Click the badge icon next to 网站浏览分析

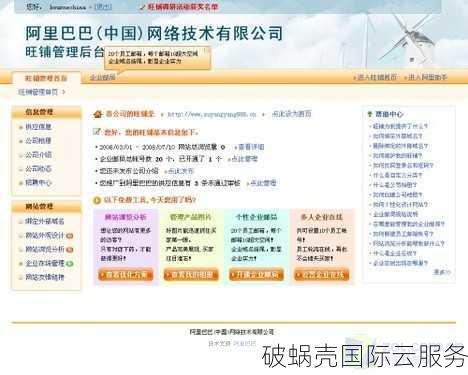[x=69, y=250]
